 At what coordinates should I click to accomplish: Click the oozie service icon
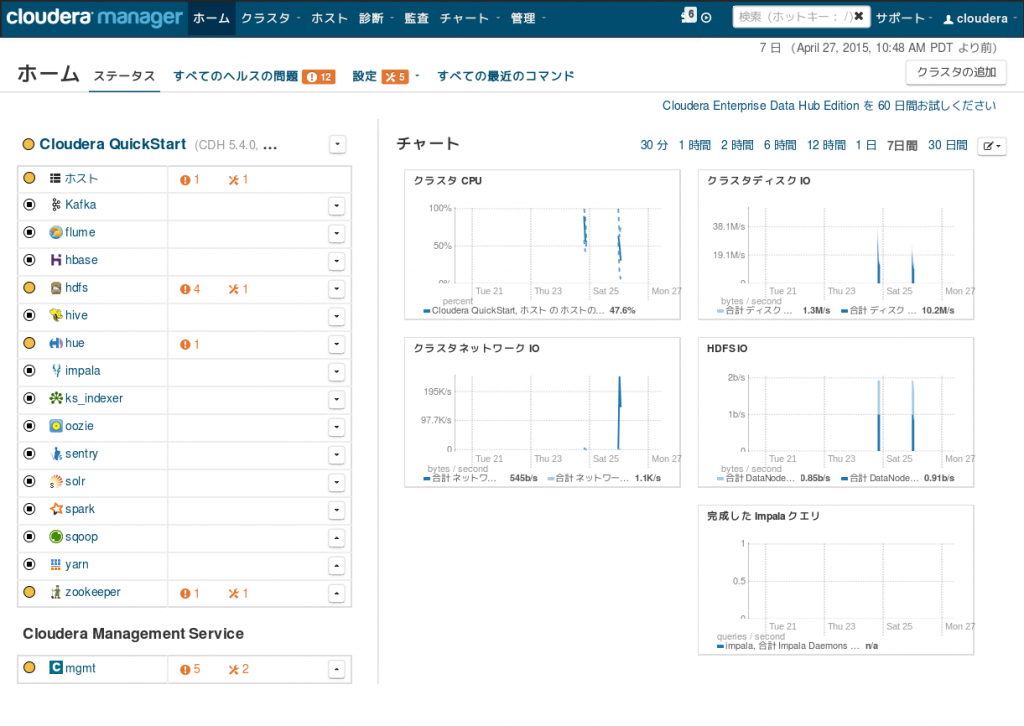click(56, 426)
